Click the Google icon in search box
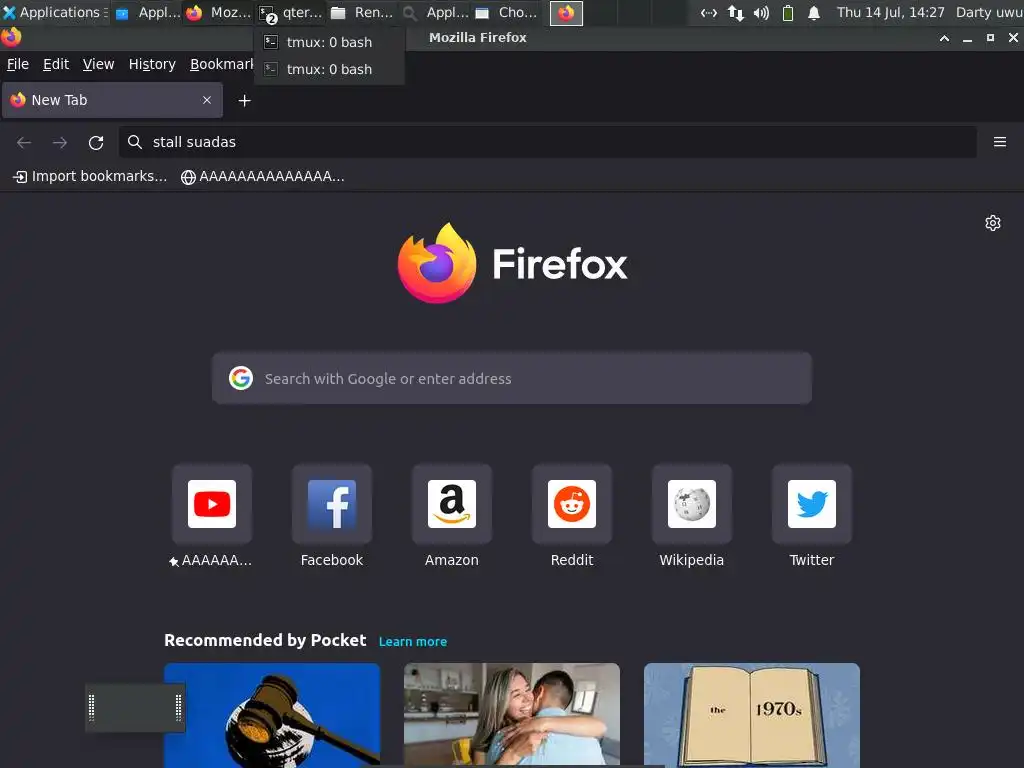This screenshot has height=768, width=1024. click(x=241, y=378)
